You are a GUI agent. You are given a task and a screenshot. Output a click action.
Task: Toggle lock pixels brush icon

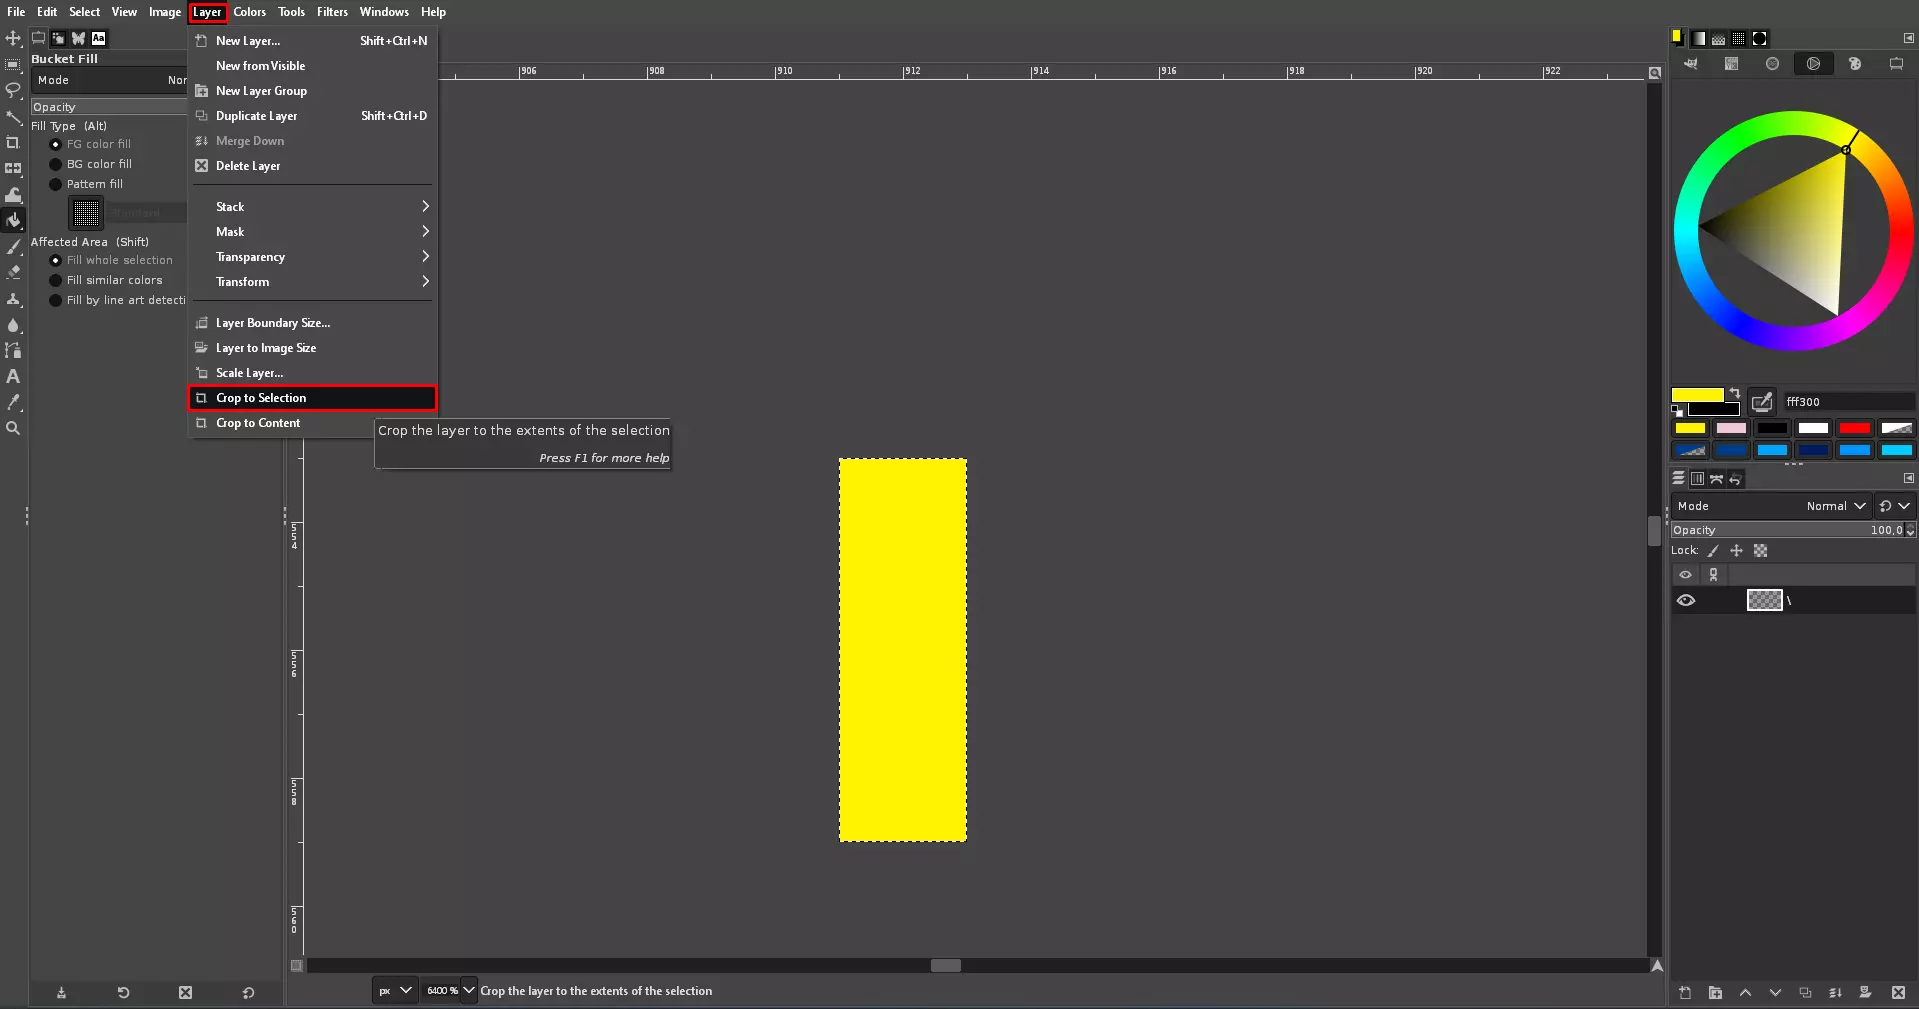(x=1713, y=551)
